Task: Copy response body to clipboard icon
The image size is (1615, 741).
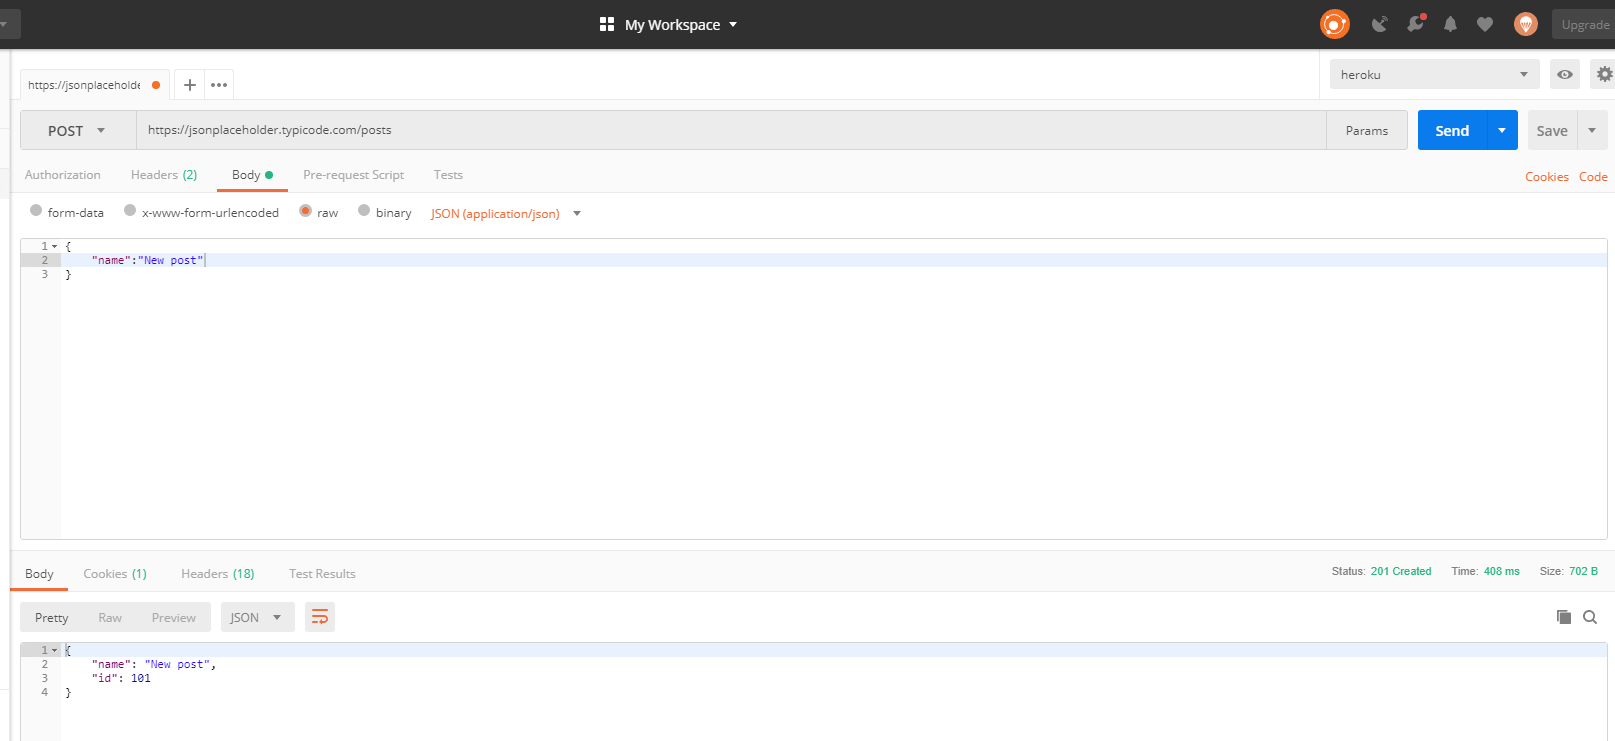Action: tap(1564, 617)
